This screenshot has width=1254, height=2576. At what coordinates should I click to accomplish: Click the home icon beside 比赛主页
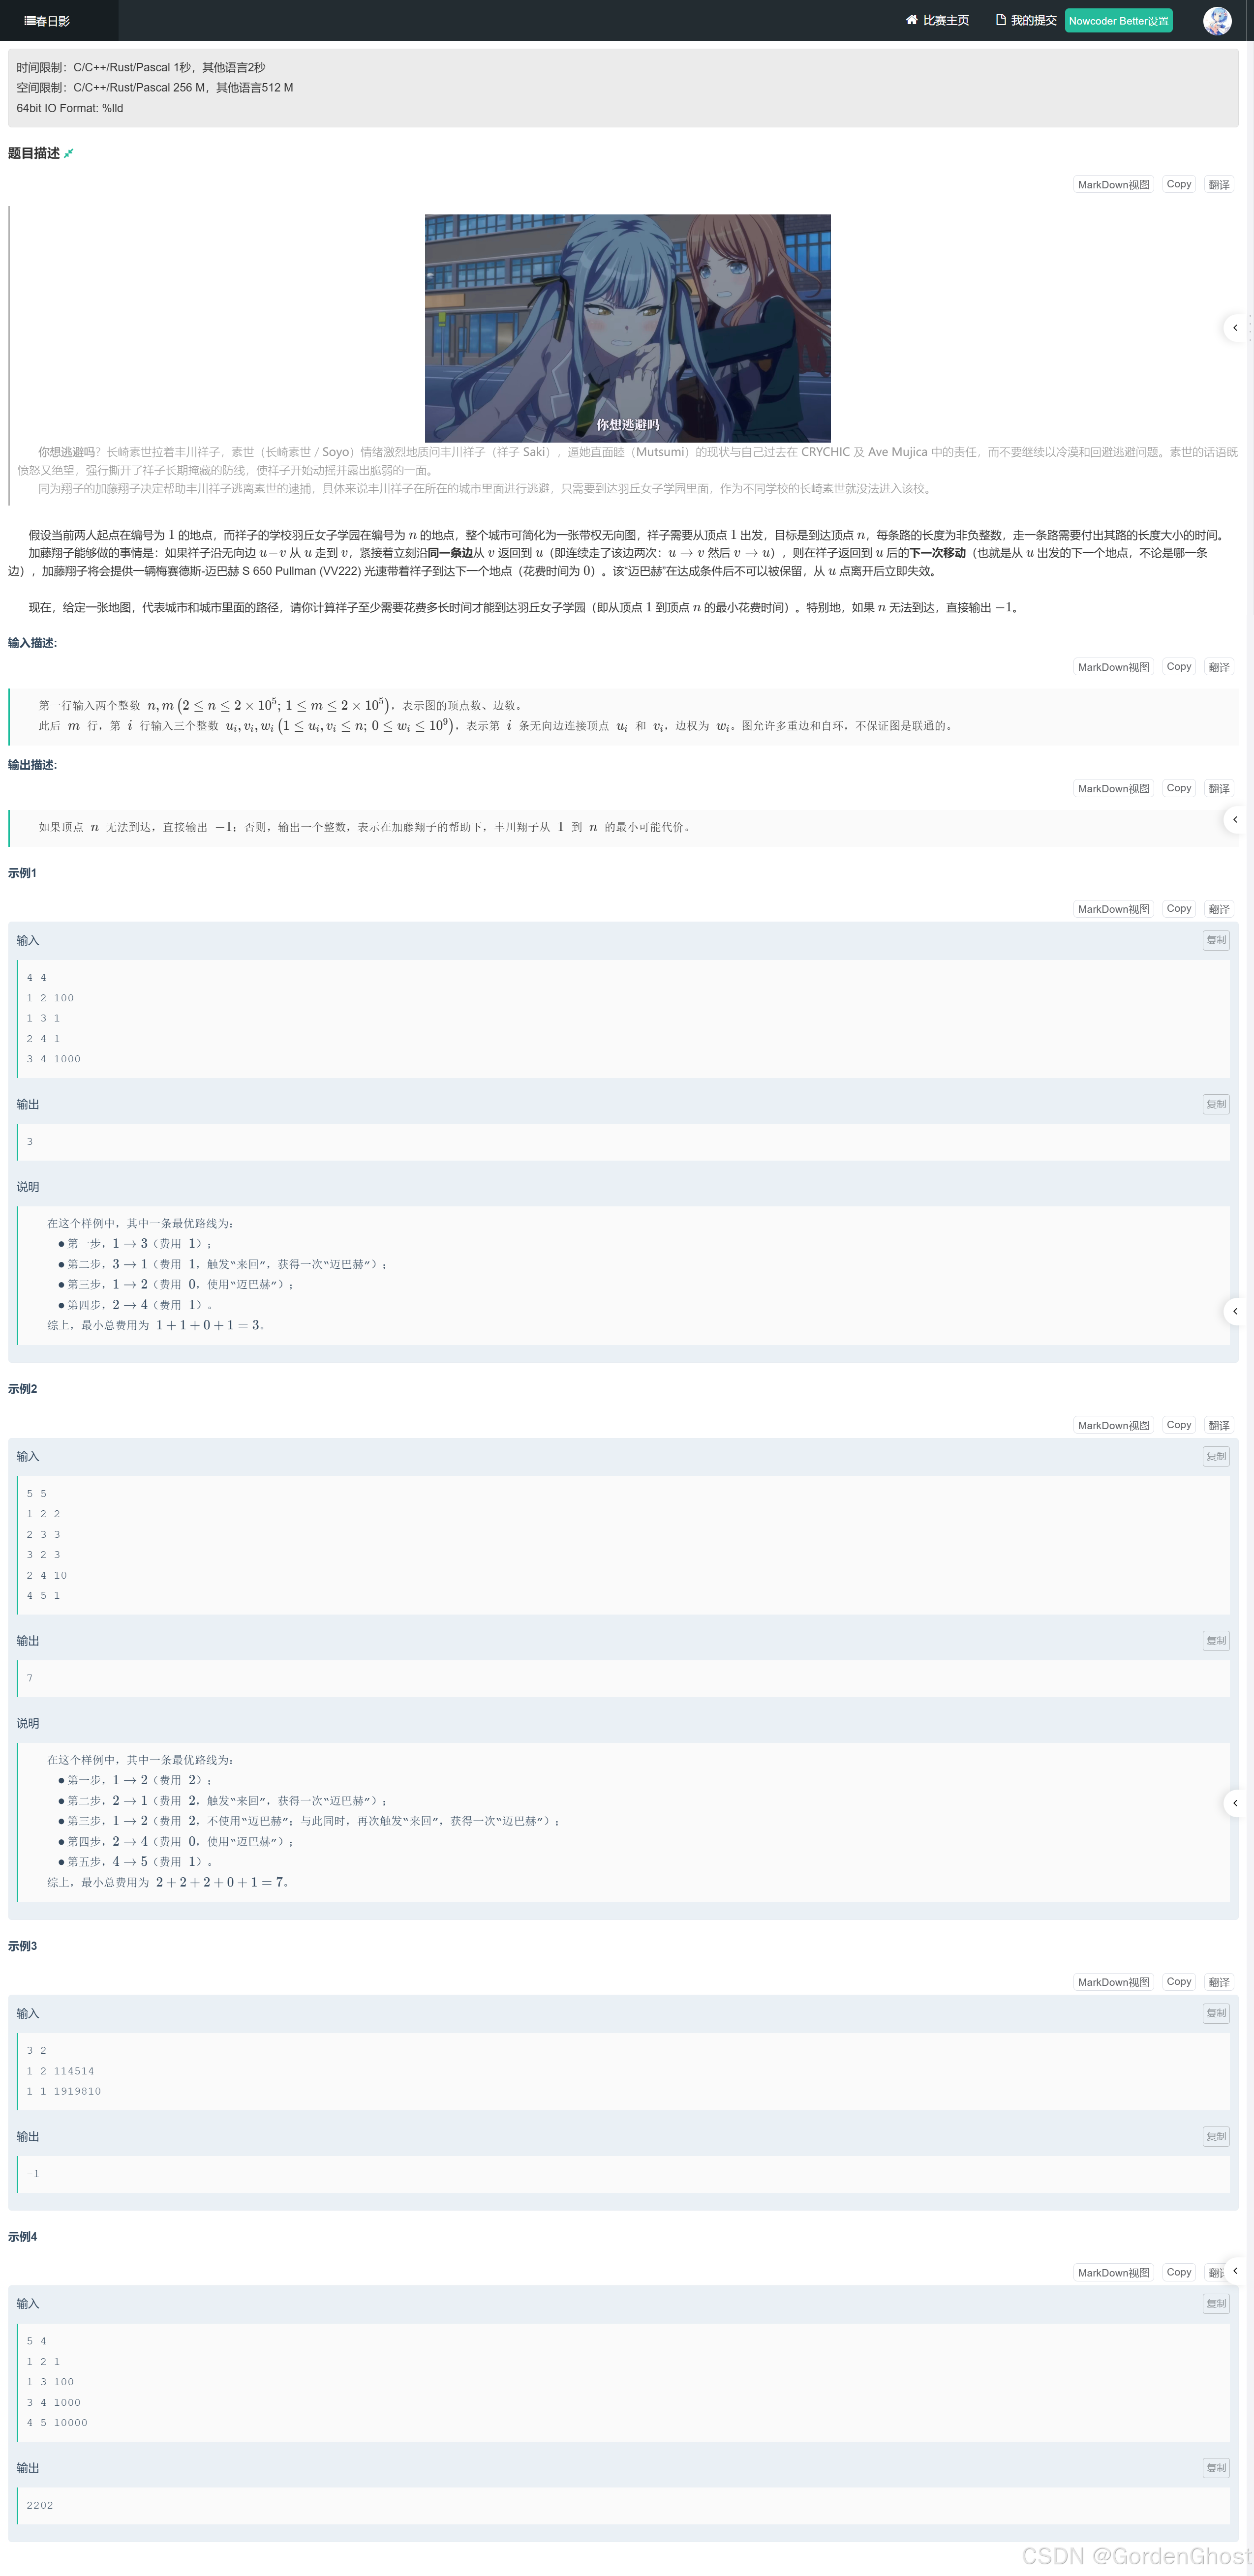click(x=911, y=20)
